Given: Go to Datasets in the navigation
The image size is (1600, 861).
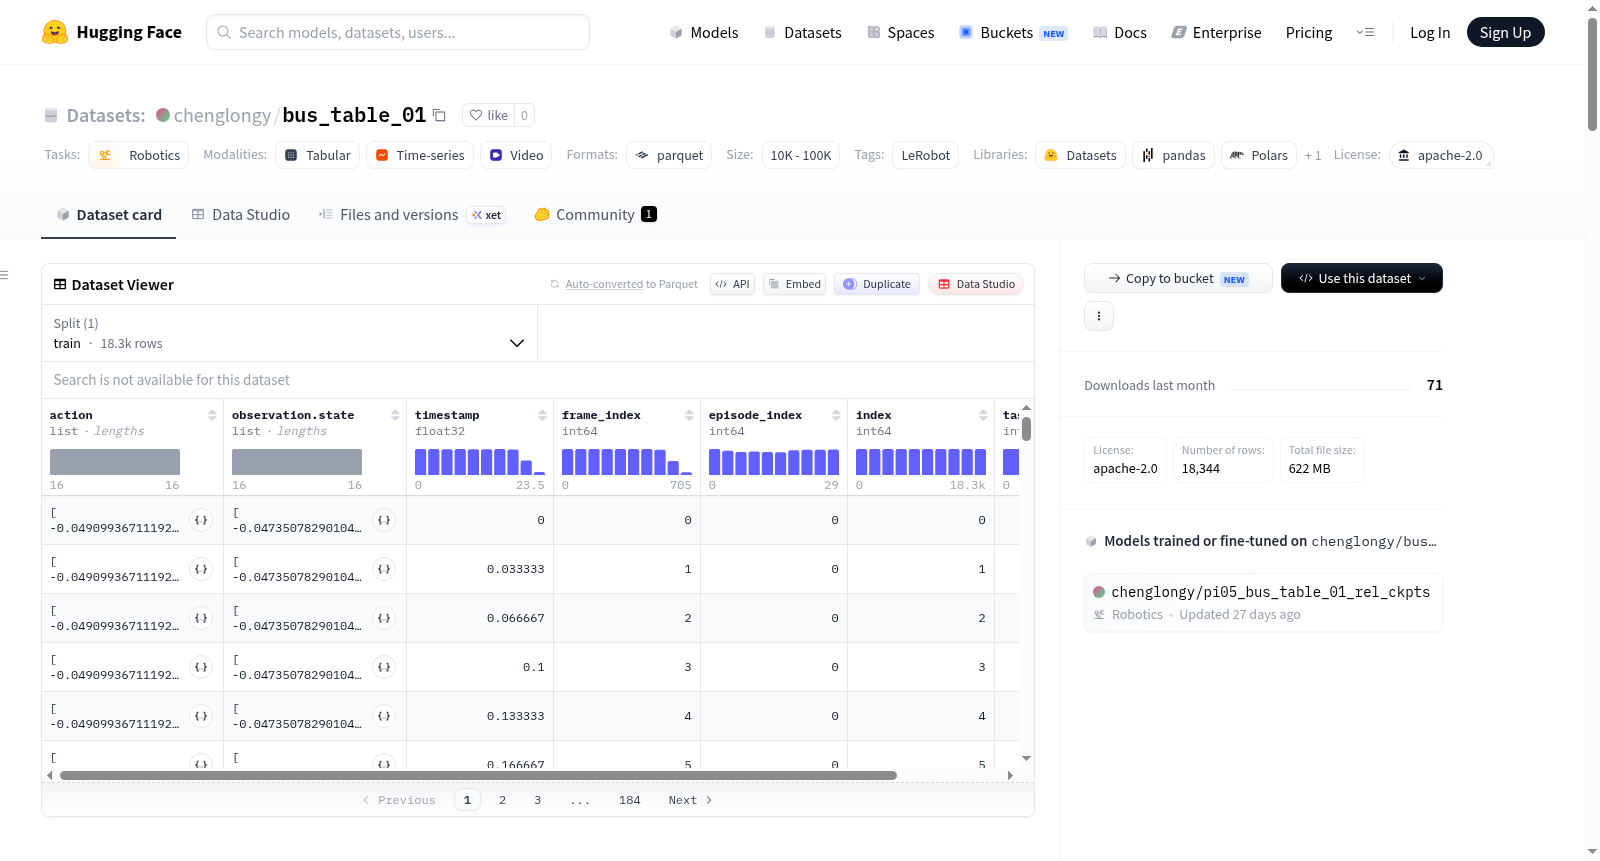Looking at the screenshot, I should tap(802, 32).
